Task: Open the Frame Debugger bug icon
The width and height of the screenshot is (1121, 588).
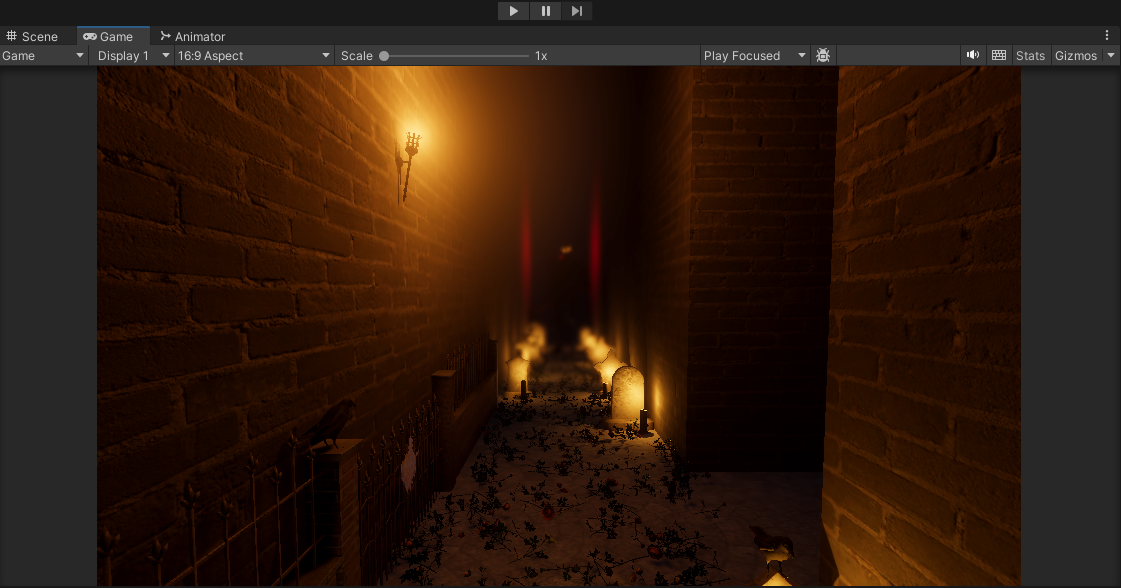Action: [x=823, y=56]
